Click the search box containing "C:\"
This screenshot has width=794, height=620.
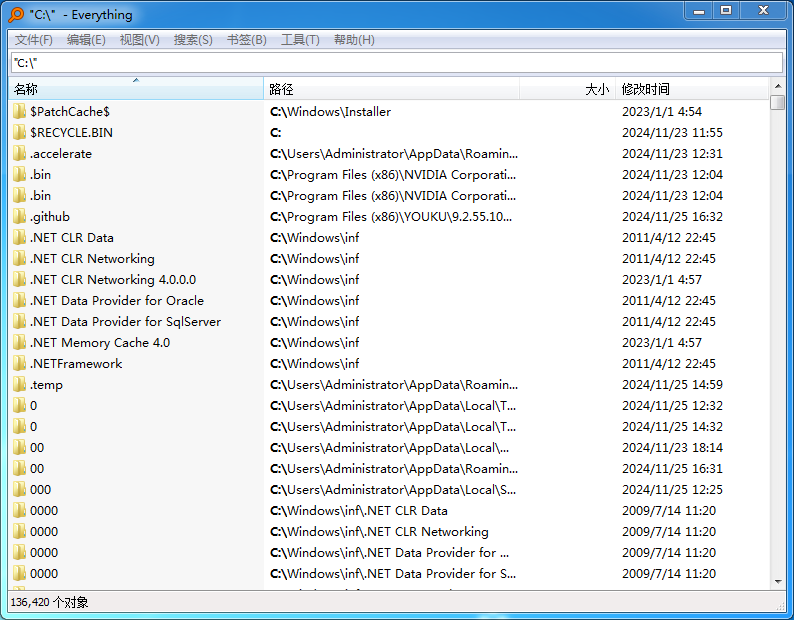click(x=396, y=63)
